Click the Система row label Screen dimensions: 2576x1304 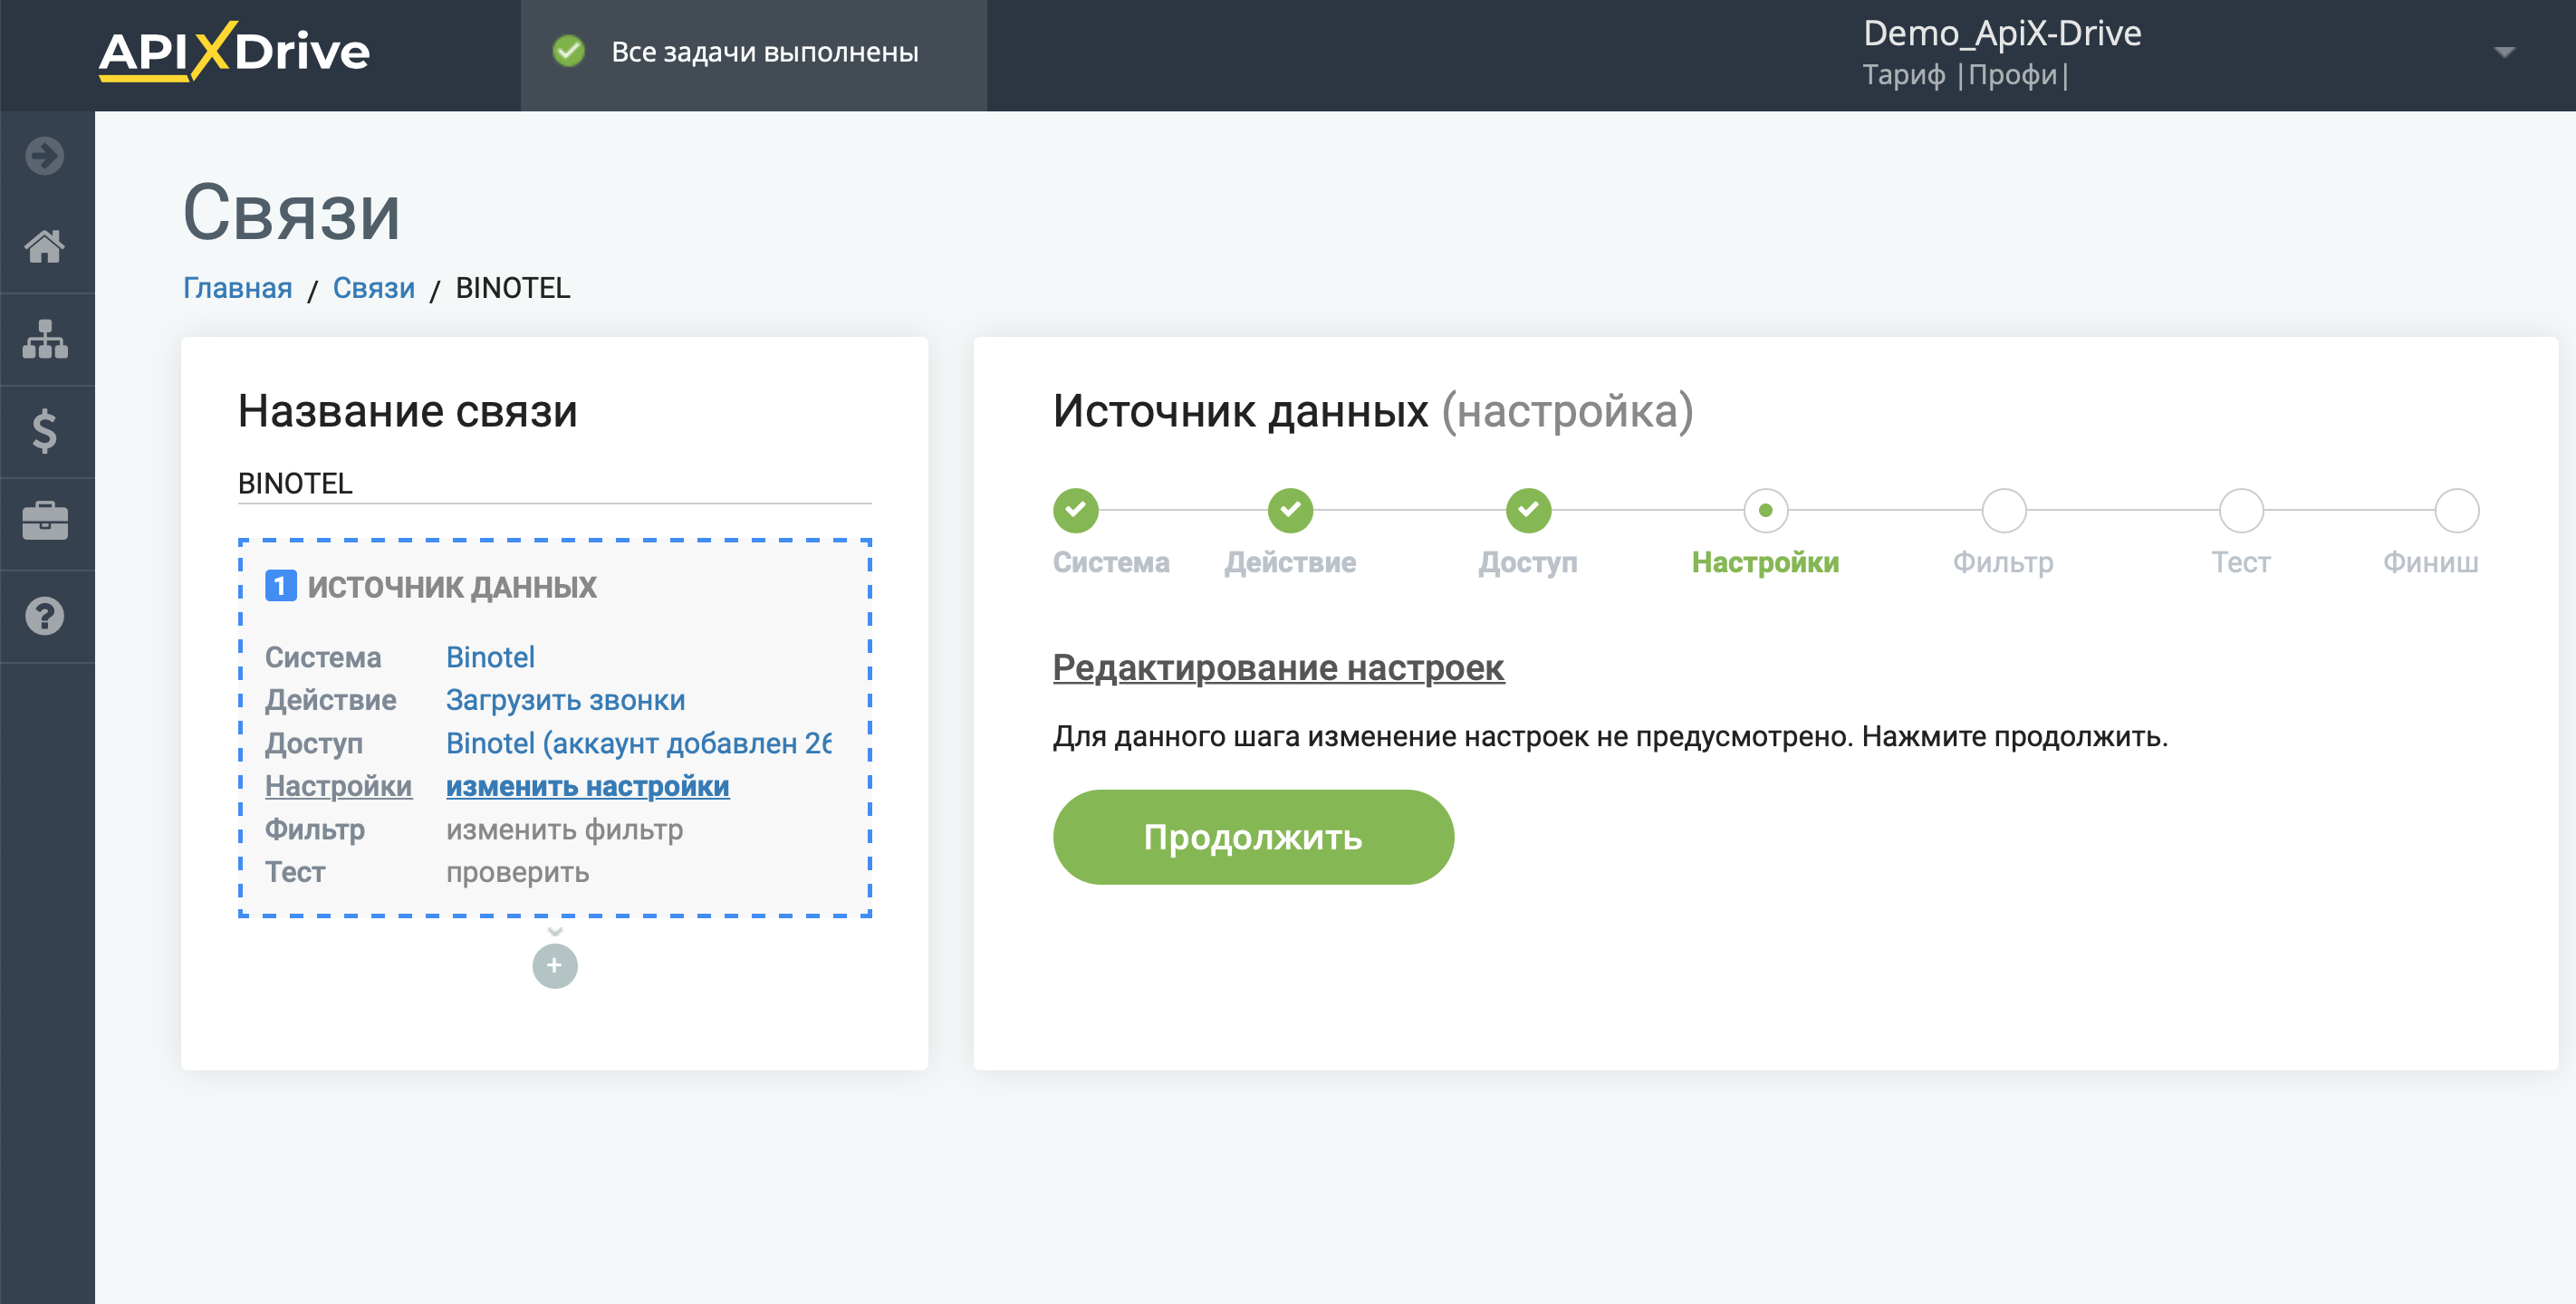click(x=323, y=657)
